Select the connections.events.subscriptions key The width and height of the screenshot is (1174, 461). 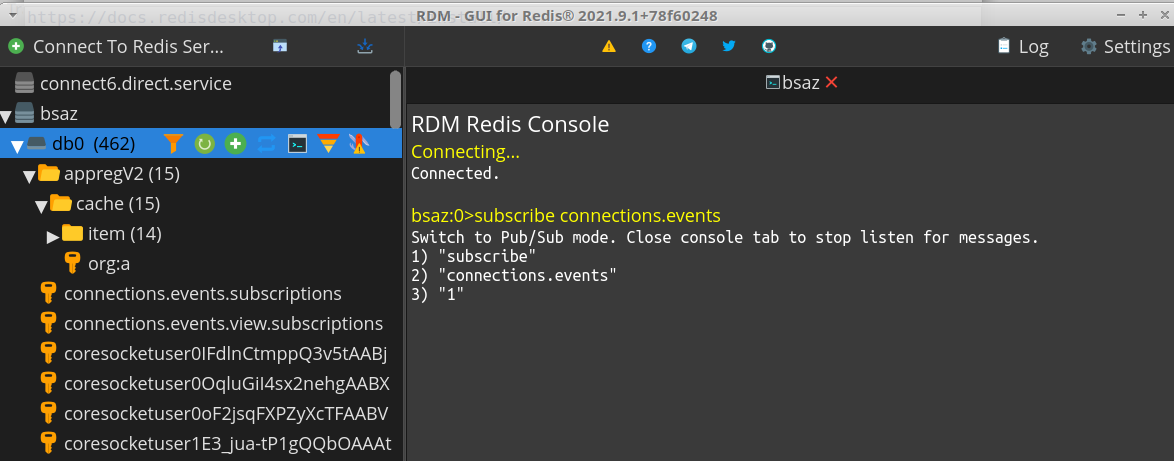coord(202,294)
